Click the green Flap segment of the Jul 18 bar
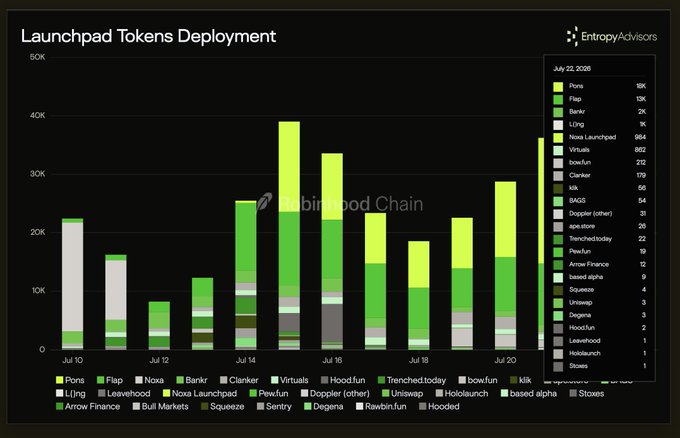 tap(419, 308)
